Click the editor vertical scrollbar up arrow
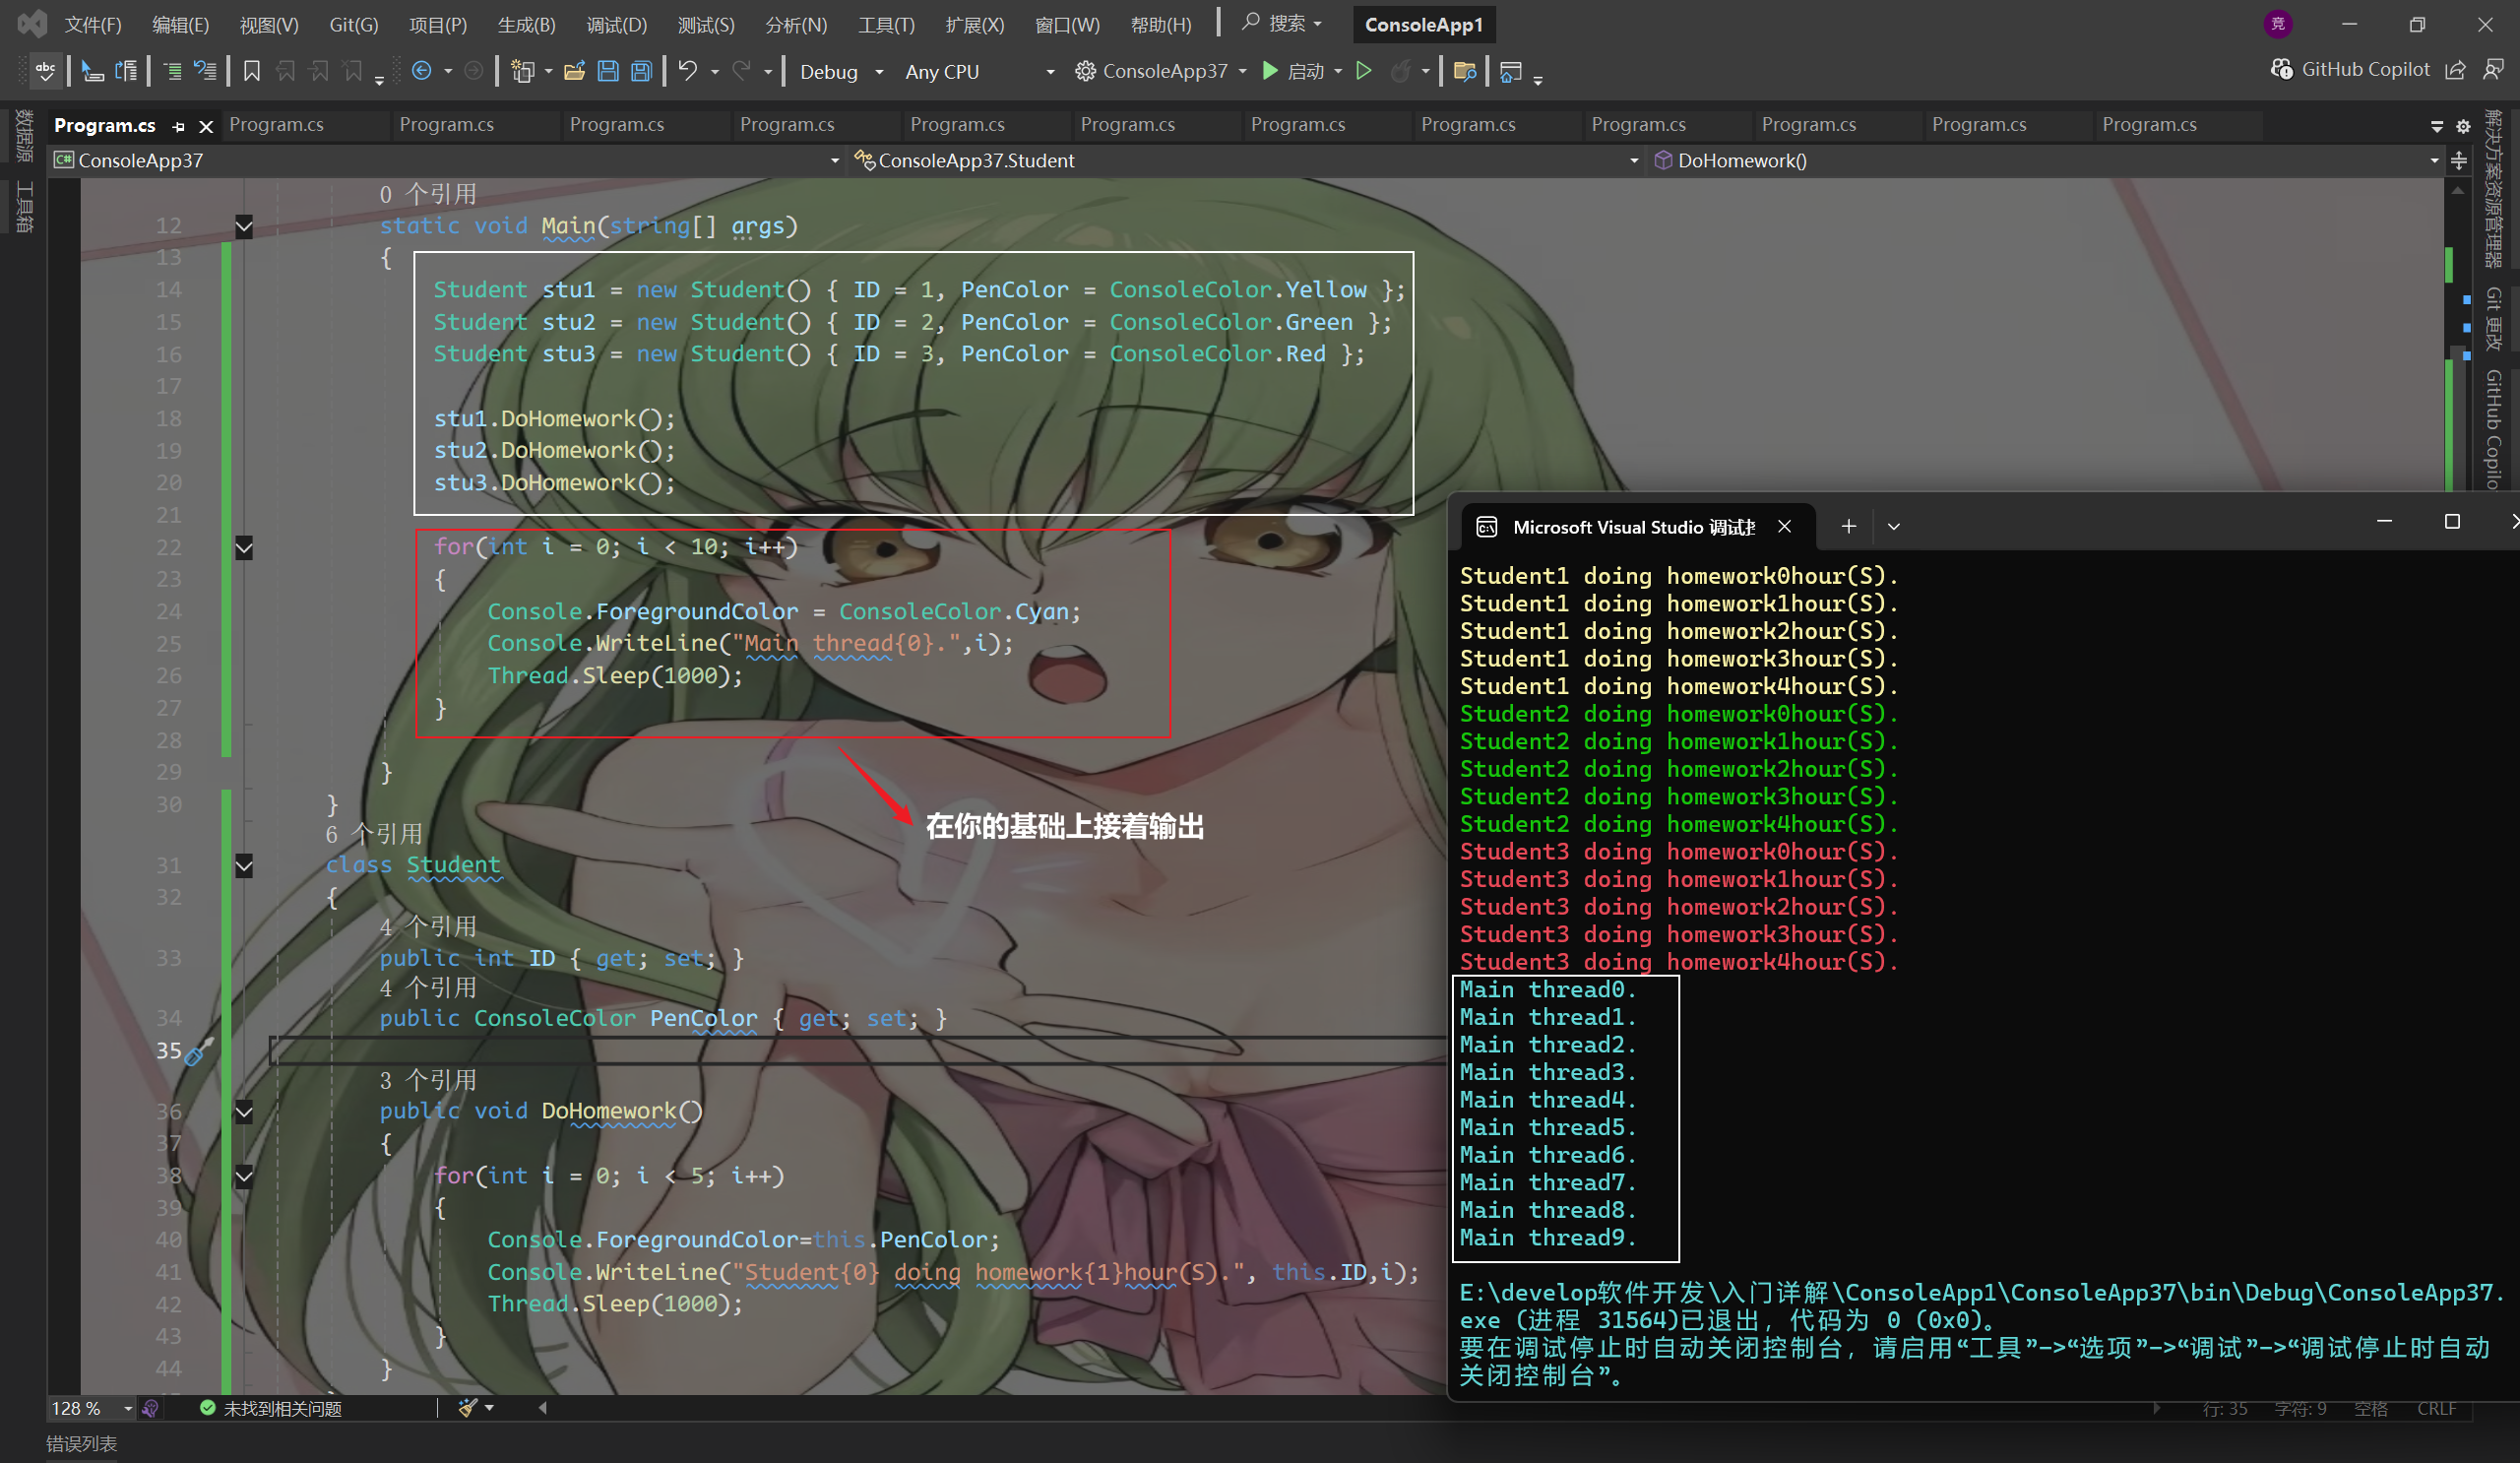Screen dimensions: 2520x1463 [x=2458, y=189]
